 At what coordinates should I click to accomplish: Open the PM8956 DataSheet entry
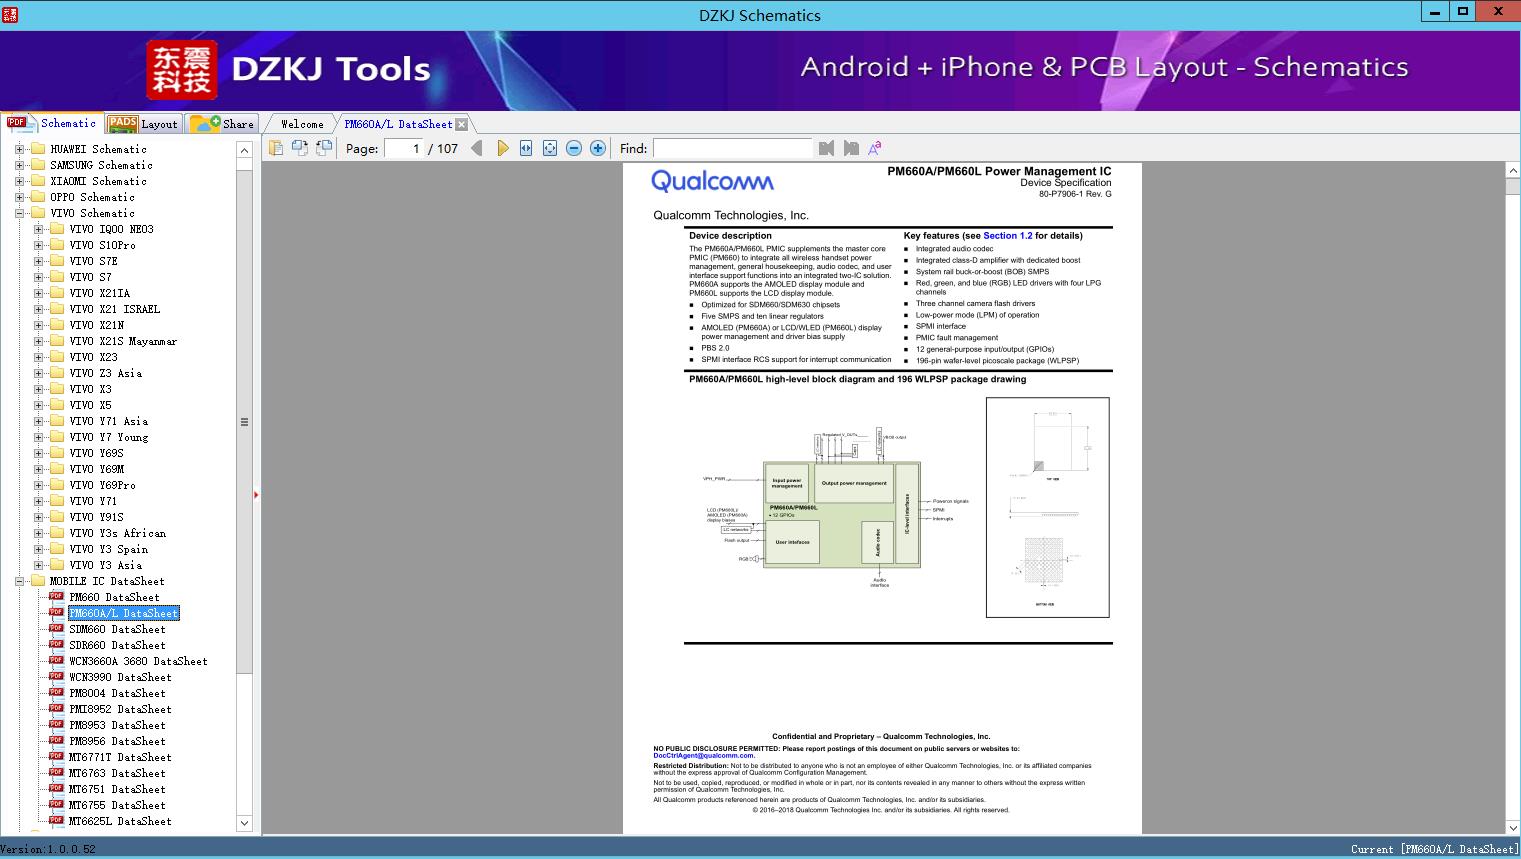[117, 741]
